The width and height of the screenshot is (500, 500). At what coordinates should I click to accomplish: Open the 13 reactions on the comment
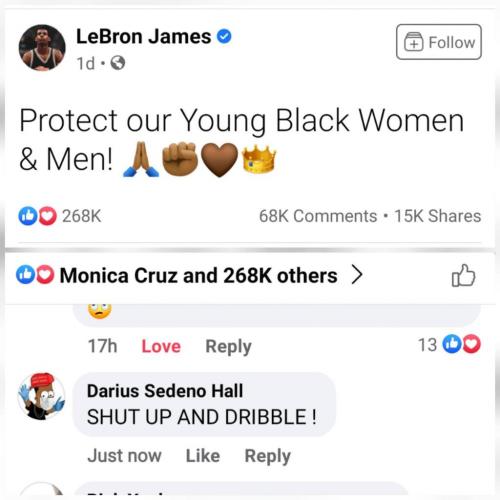click(x=449, y=344)
